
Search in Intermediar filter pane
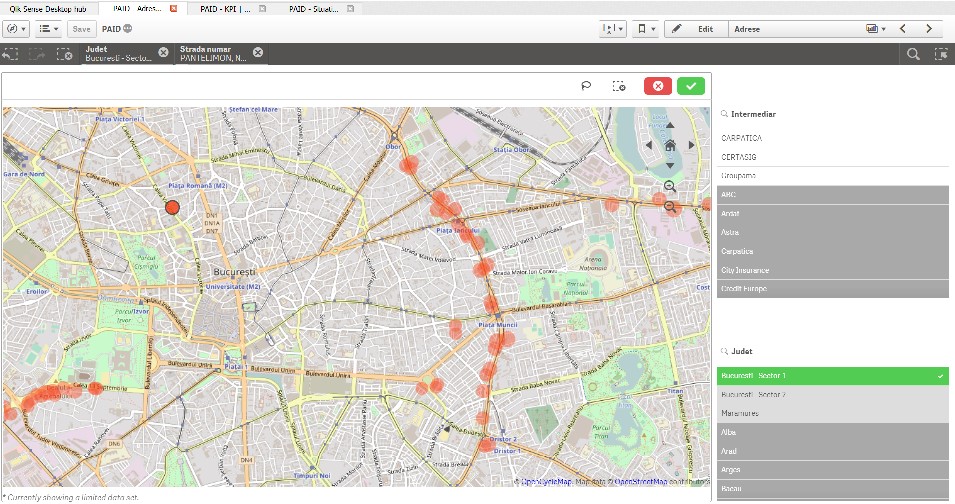724,114
